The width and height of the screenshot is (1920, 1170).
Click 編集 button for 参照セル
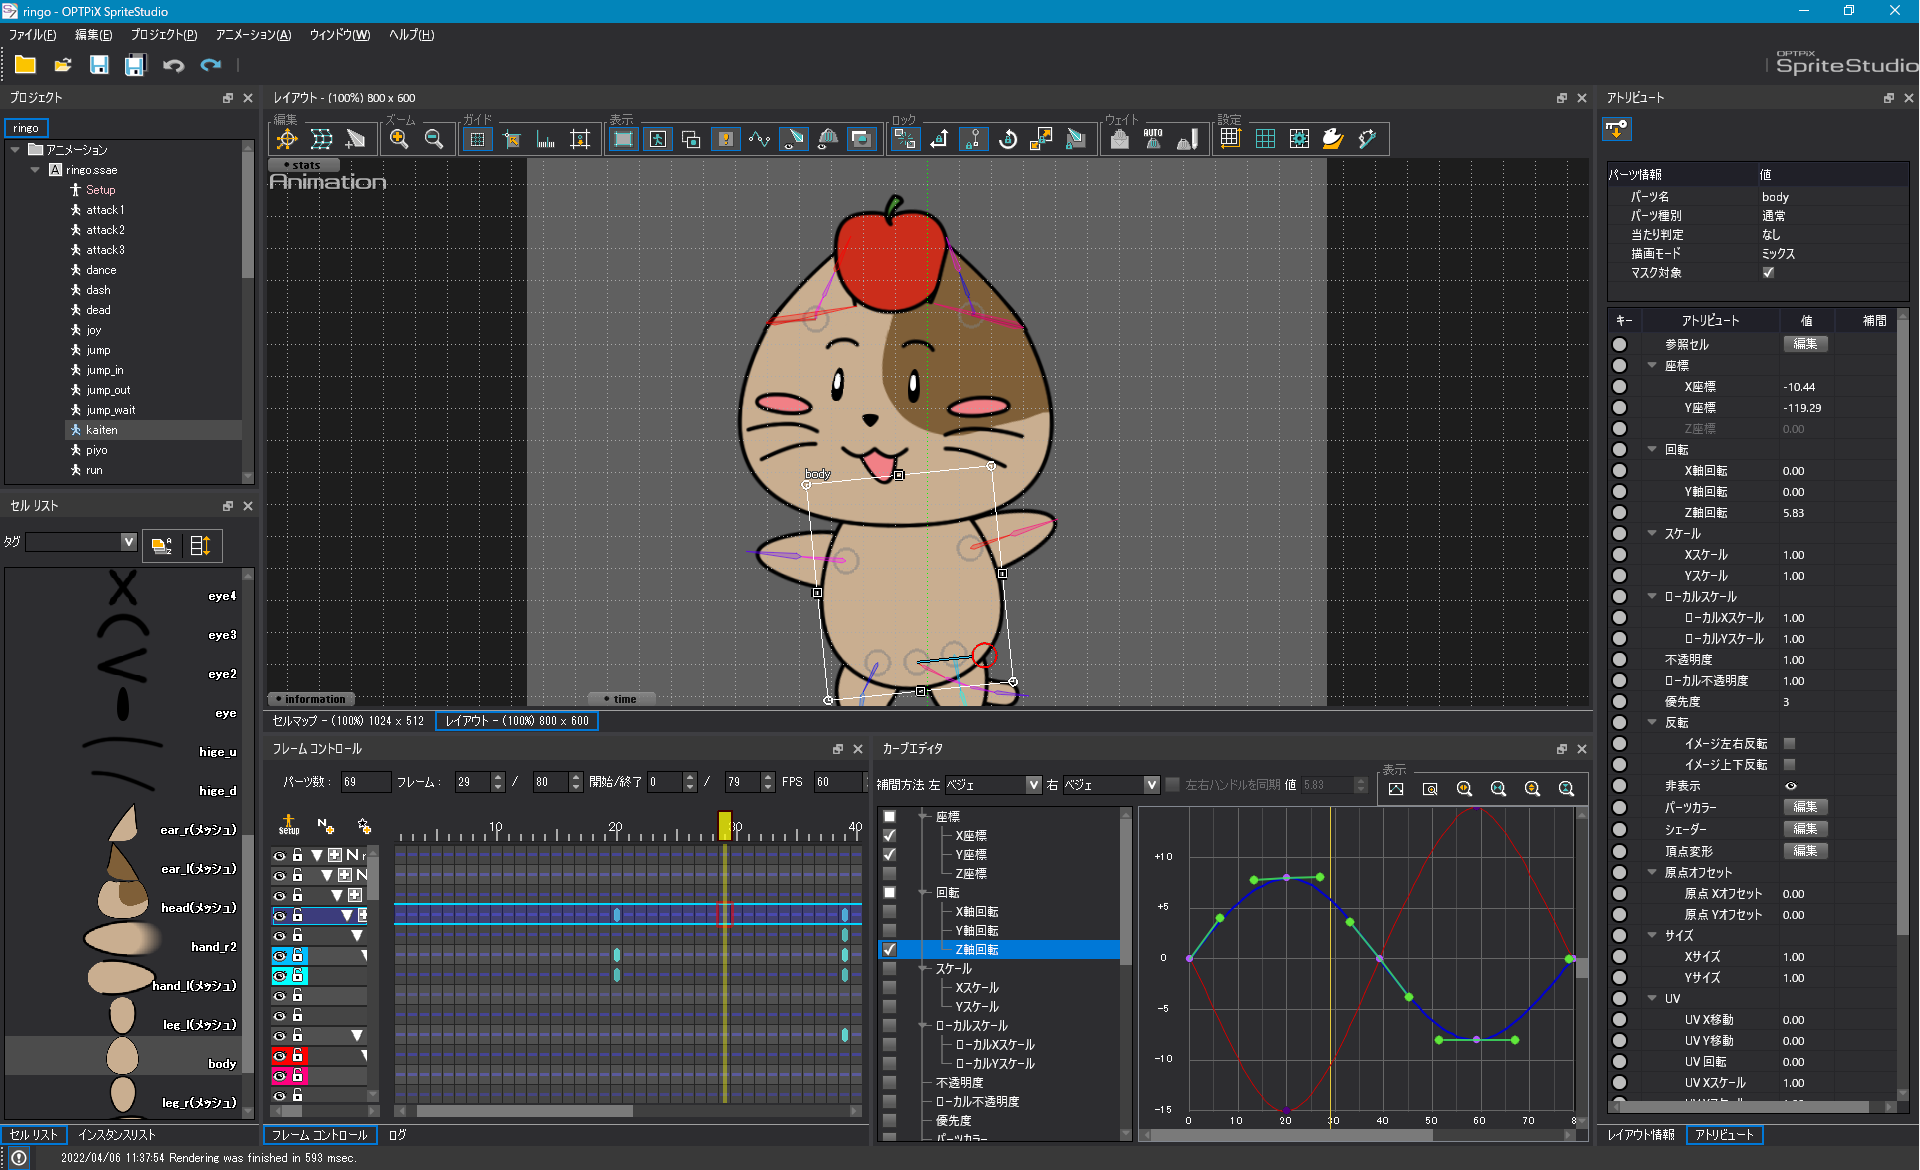point(1805,343)
